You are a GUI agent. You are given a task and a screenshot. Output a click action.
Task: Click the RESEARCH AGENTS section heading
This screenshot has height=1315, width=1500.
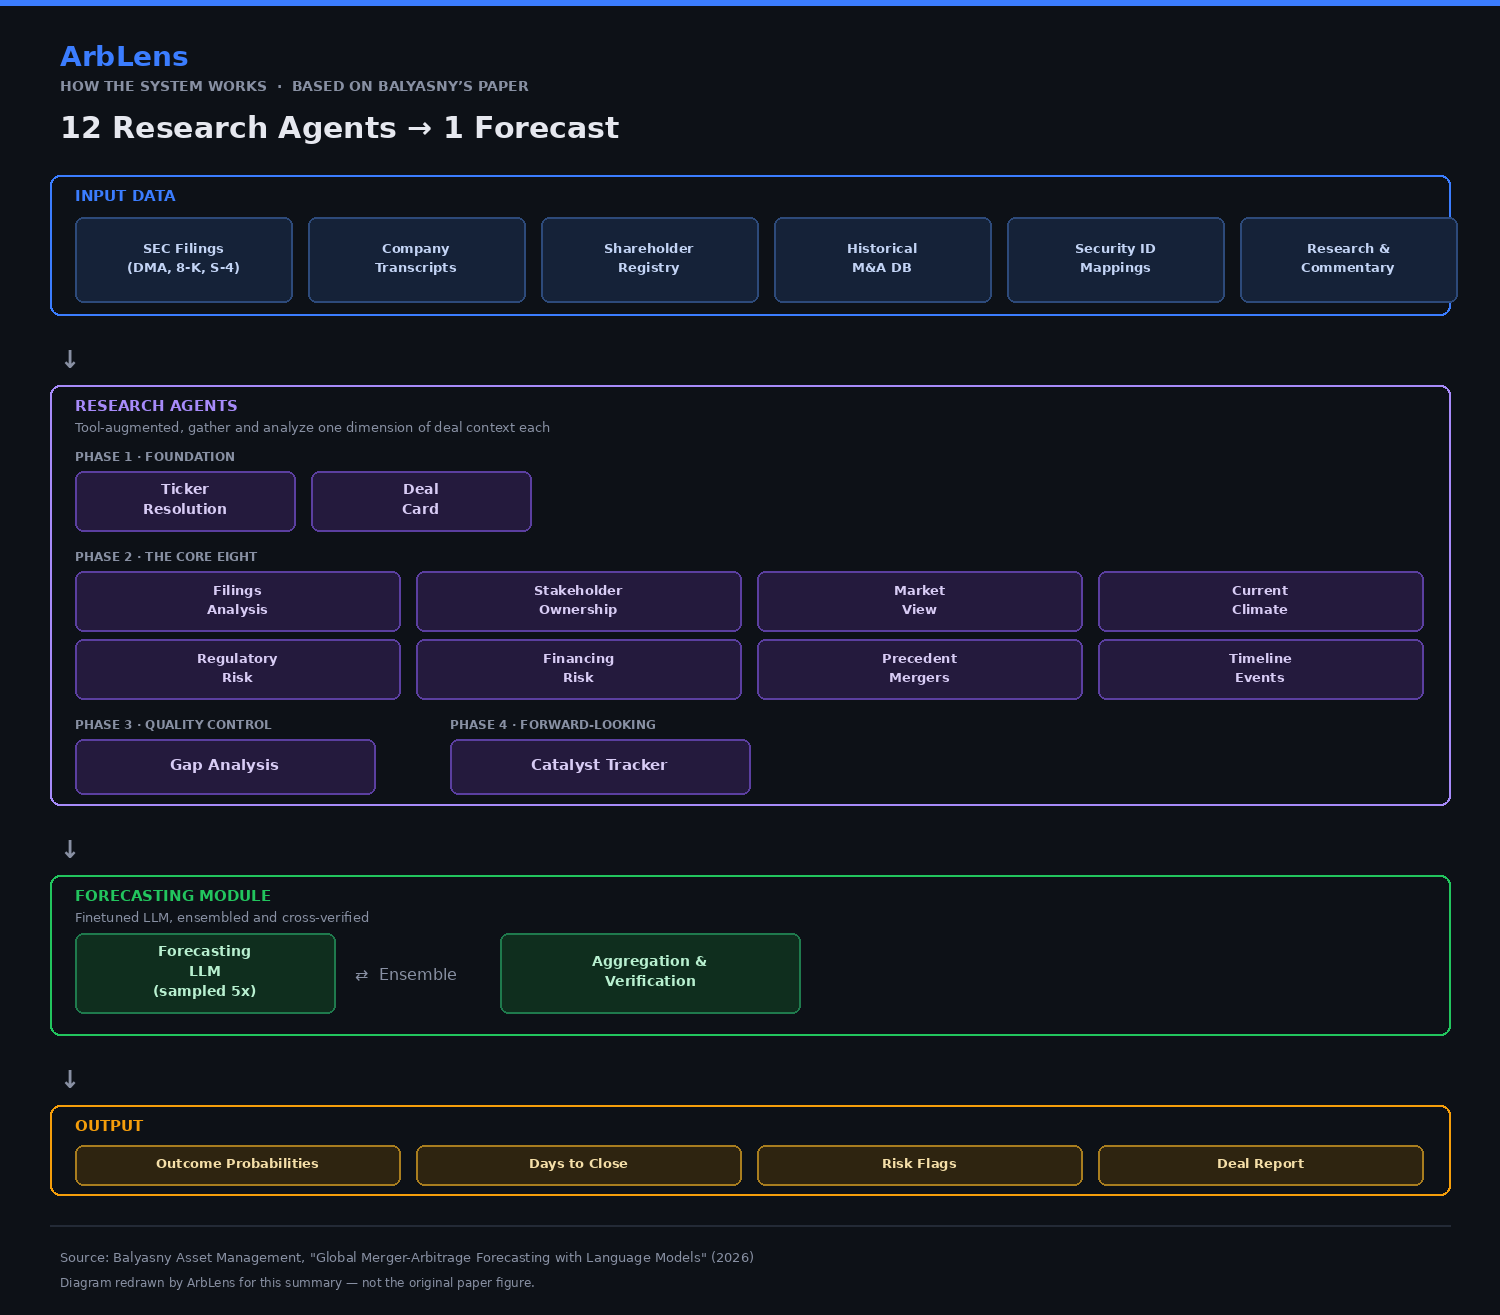[x=156, y=406]
